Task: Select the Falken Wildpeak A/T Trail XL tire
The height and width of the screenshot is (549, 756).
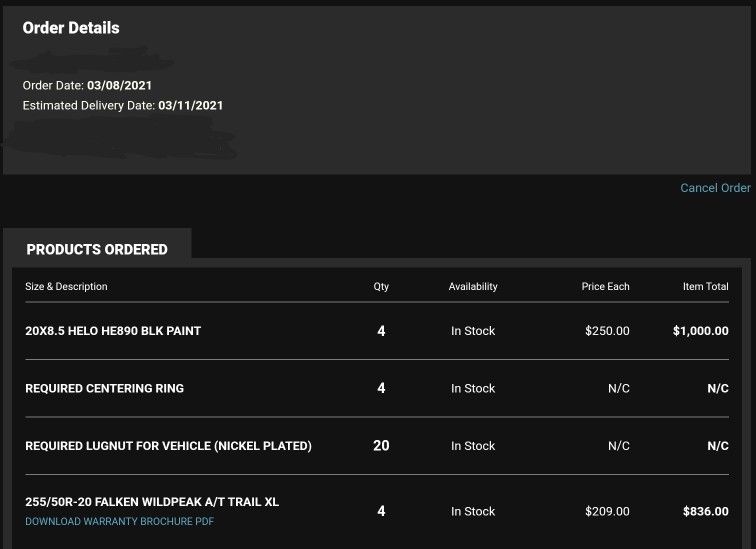Action: point(152,502)
